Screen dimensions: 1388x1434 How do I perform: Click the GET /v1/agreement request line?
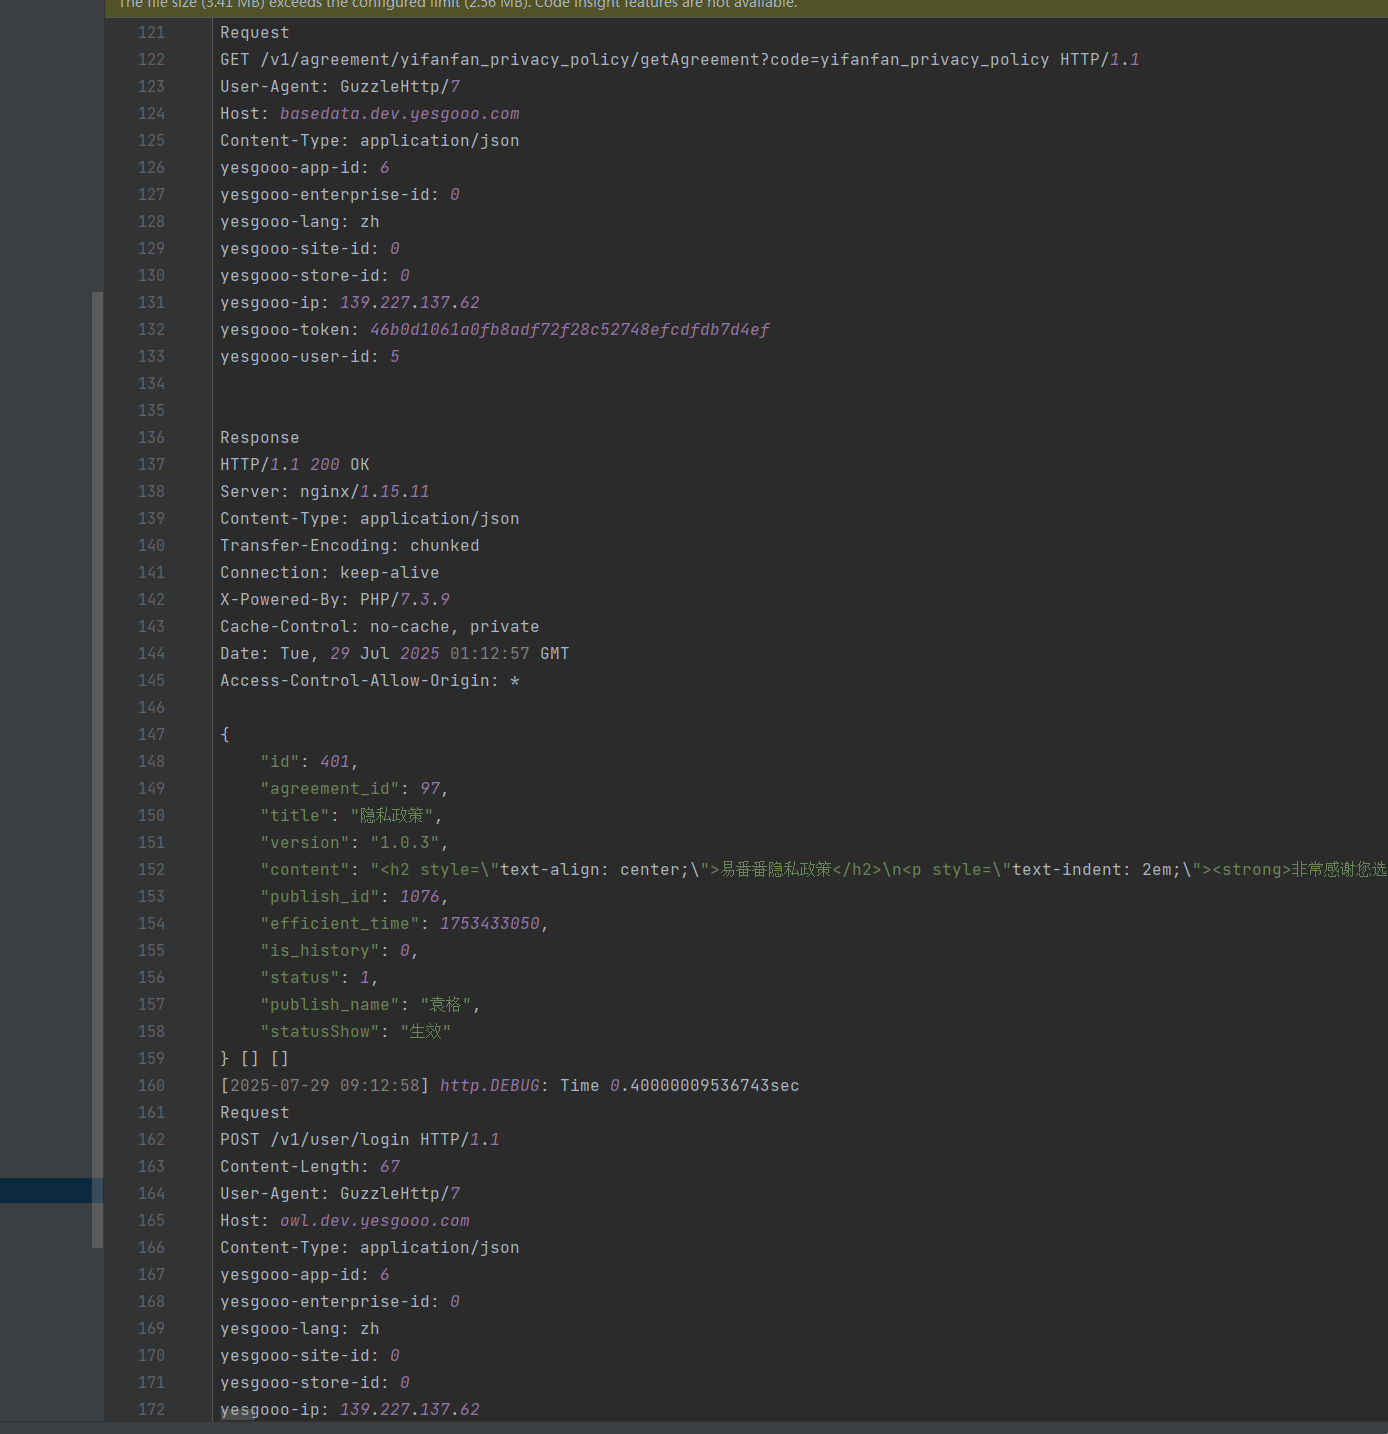(680, 60)
